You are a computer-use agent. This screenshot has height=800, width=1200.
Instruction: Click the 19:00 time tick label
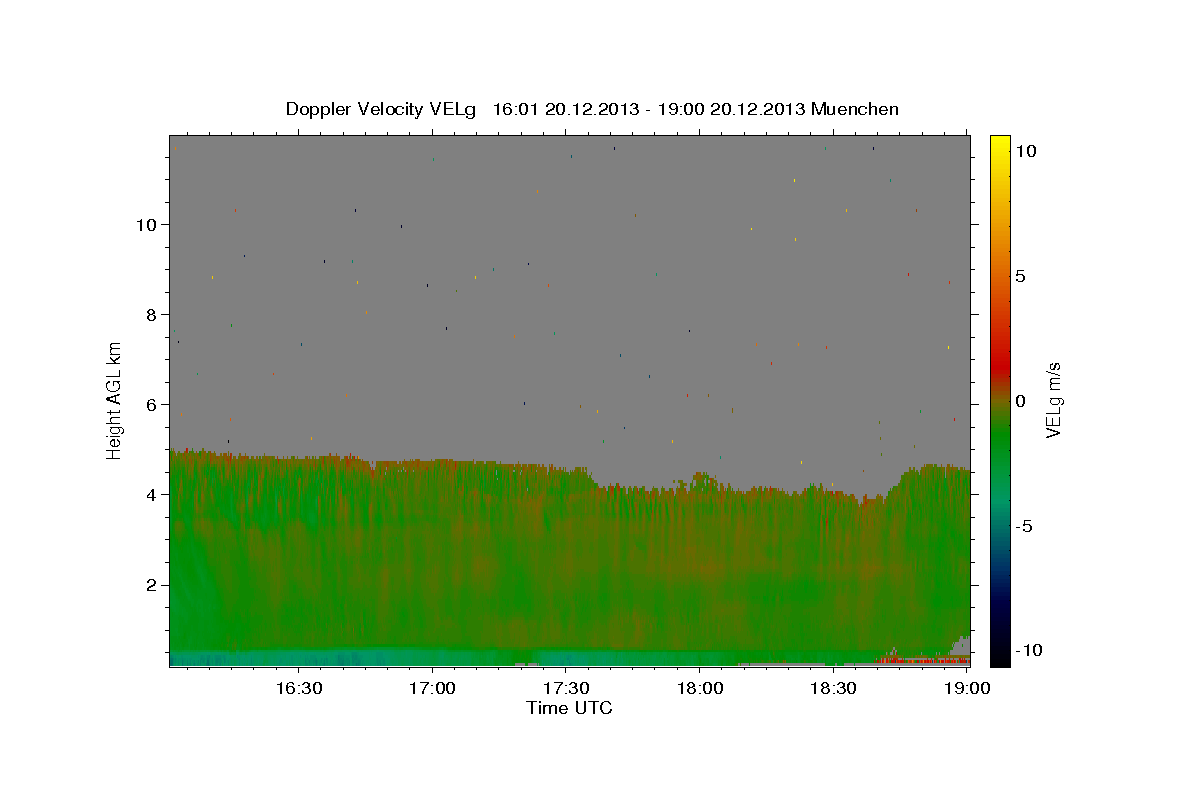click(x=966, y=688)
